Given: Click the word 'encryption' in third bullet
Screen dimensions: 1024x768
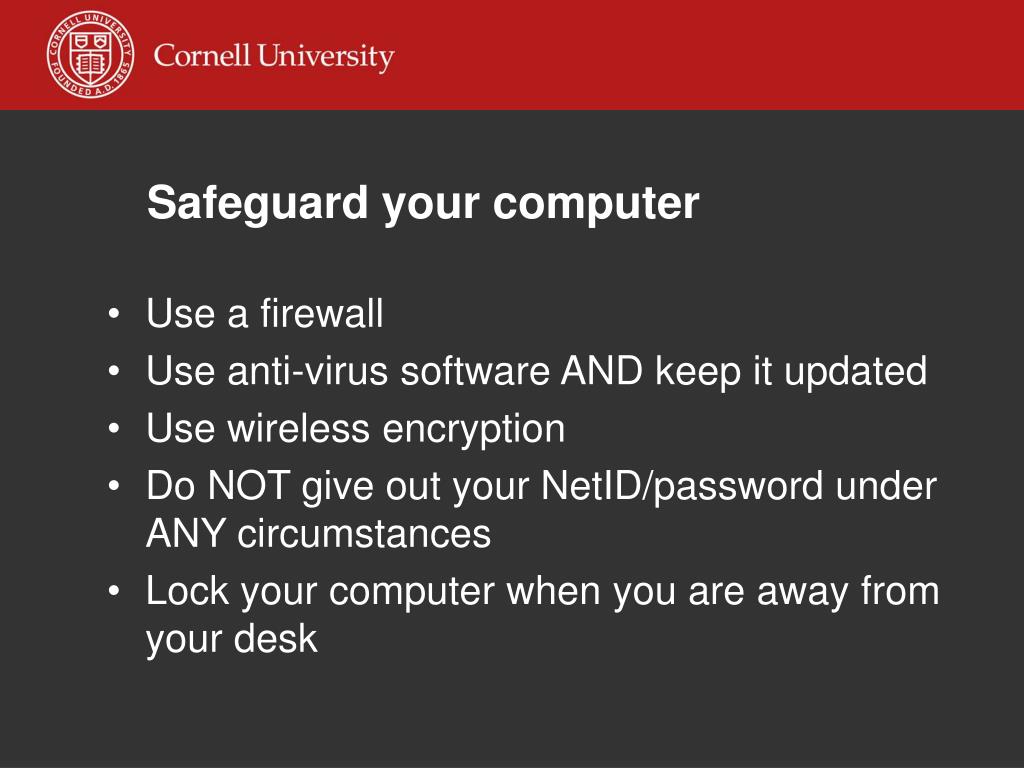Looking at the screenshot, I should click(x=473, y=430).
